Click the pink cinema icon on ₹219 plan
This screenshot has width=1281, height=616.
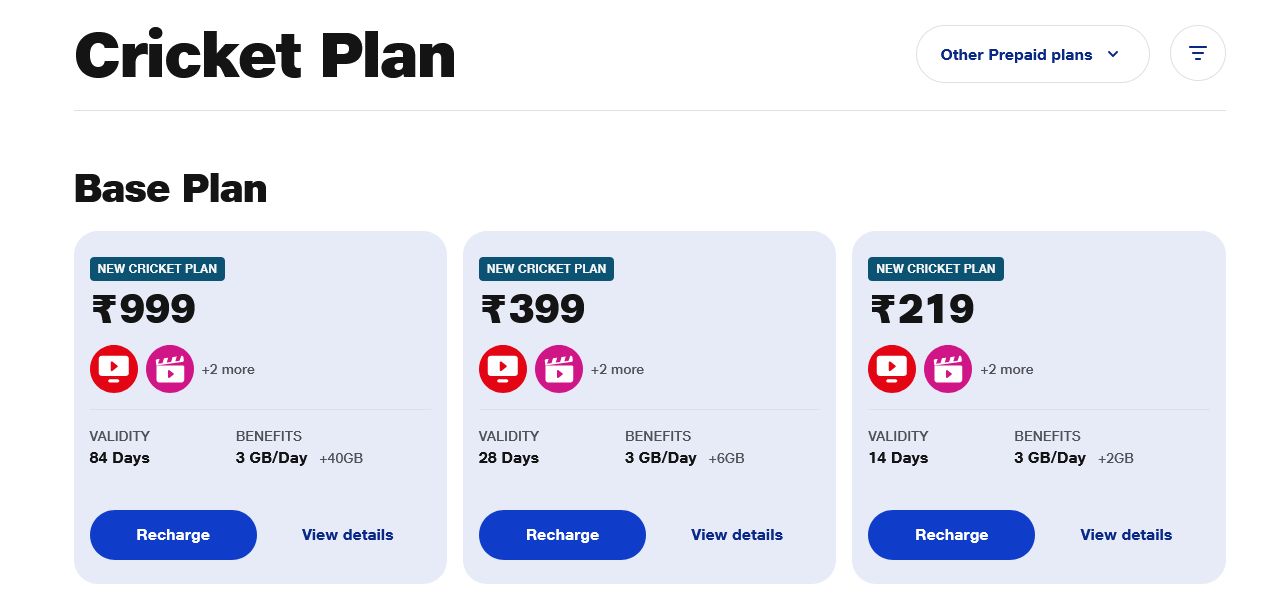[948, 369]
